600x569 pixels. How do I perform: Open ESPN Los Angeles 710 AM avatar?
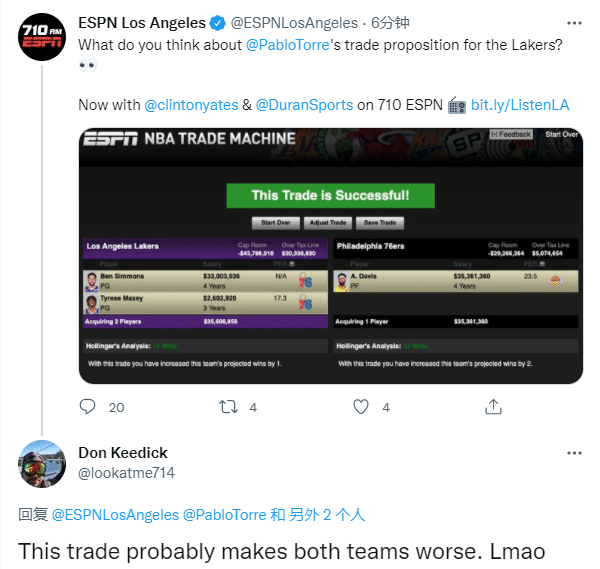42,37
